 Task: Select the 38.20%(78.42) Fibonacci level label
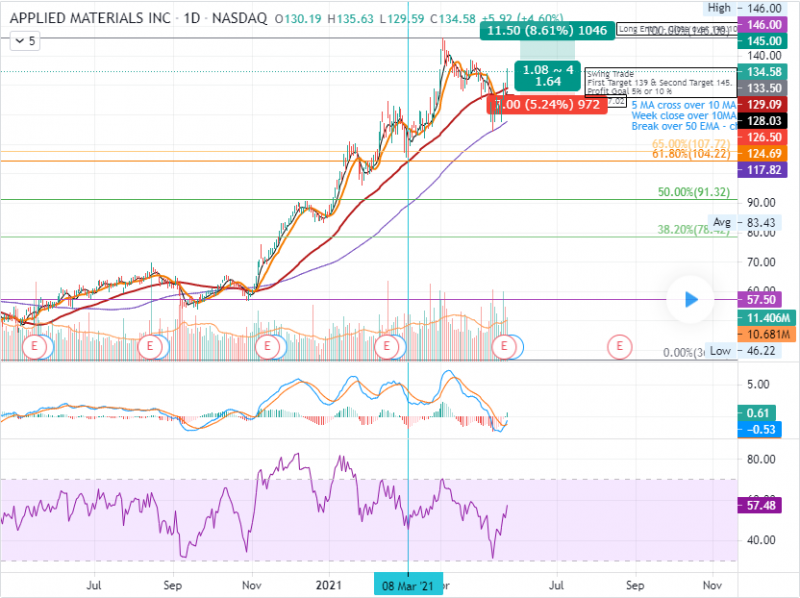tap(690, 229)
